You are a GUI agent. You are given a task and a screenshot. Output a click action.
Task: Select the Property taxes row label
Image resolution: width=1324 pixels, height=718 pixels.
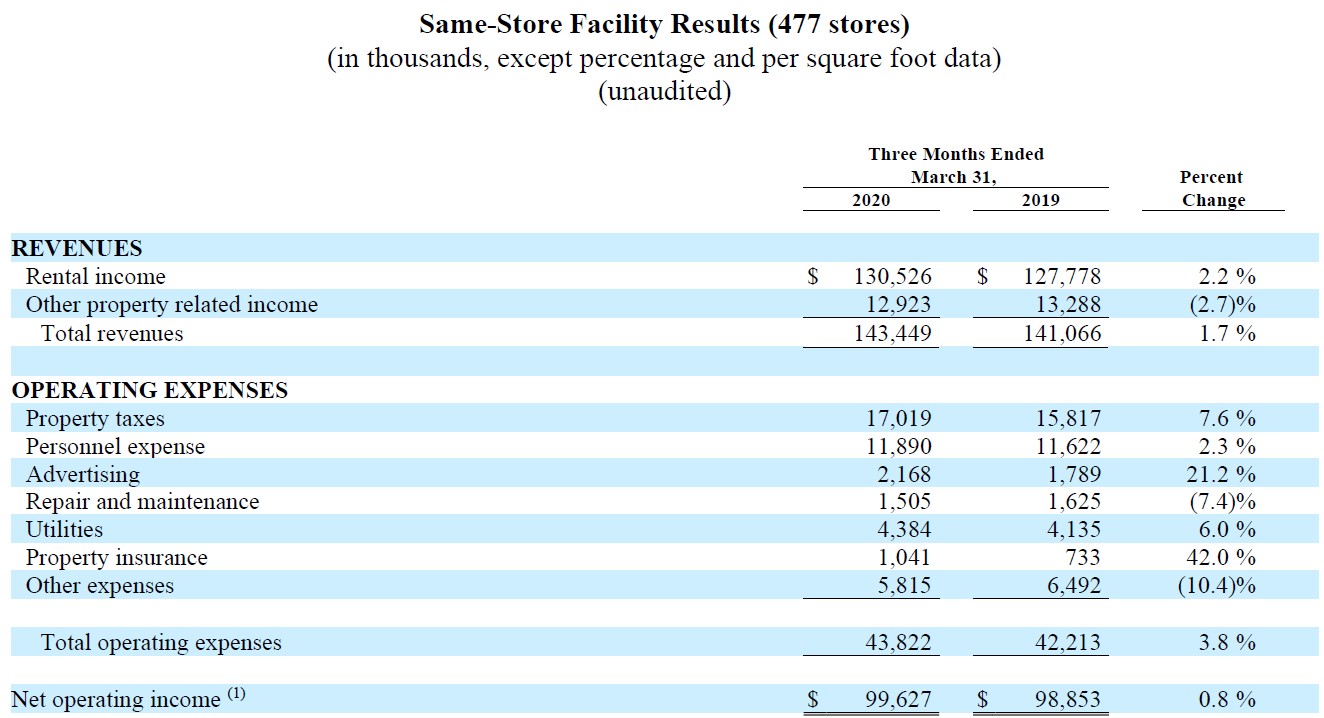coord(95,418)
